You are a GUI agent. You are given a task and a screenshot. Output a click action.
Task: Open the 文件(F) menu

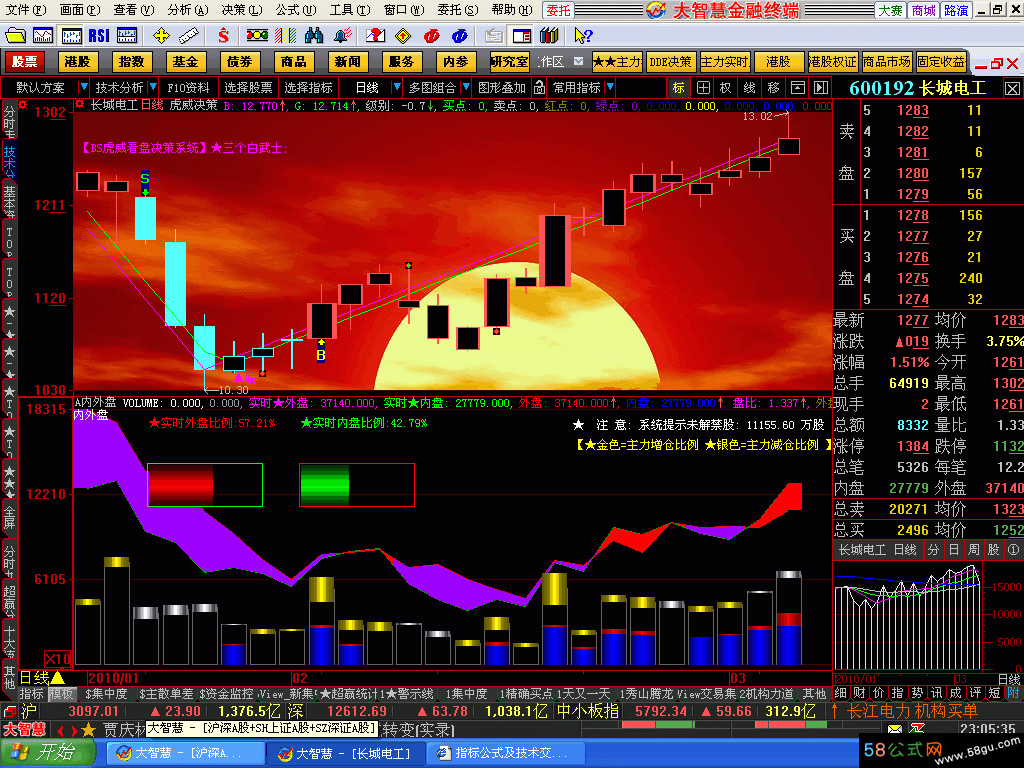pos(25,10)
